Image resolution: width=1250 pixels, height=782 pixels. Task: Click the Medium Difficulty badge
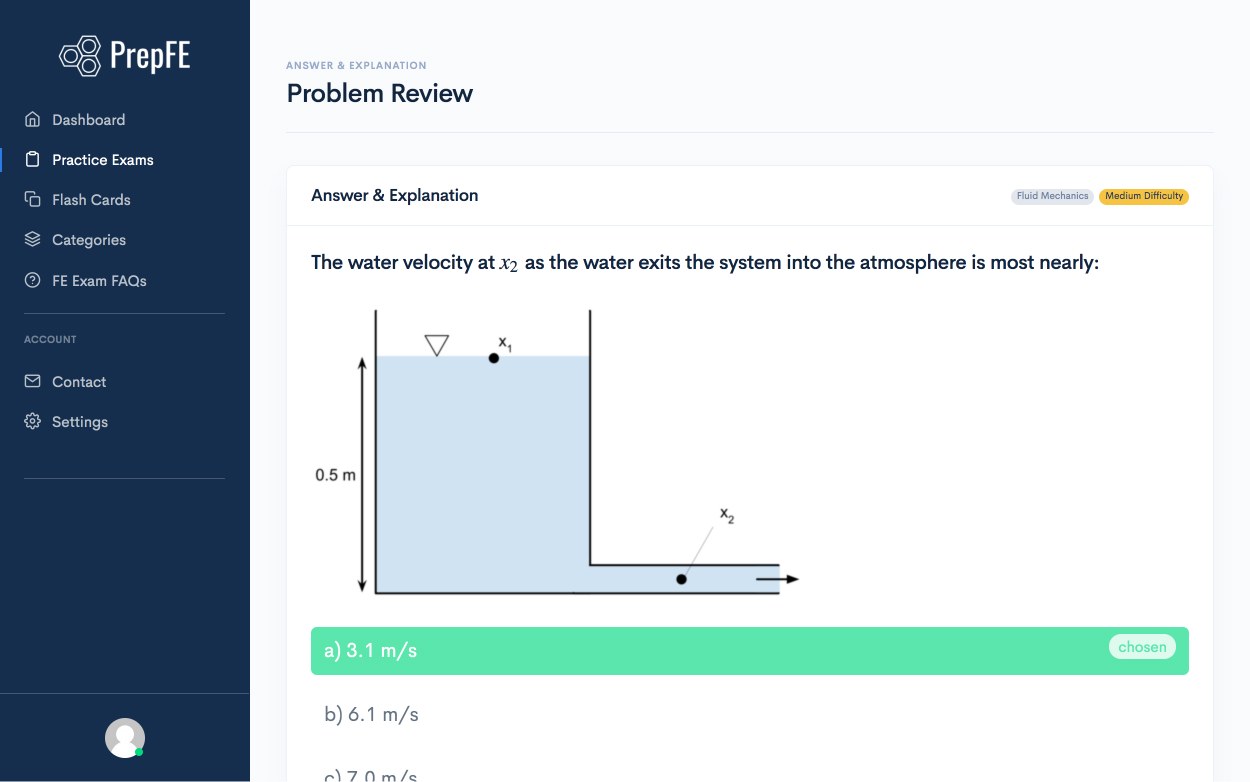tap(1144, 196)
